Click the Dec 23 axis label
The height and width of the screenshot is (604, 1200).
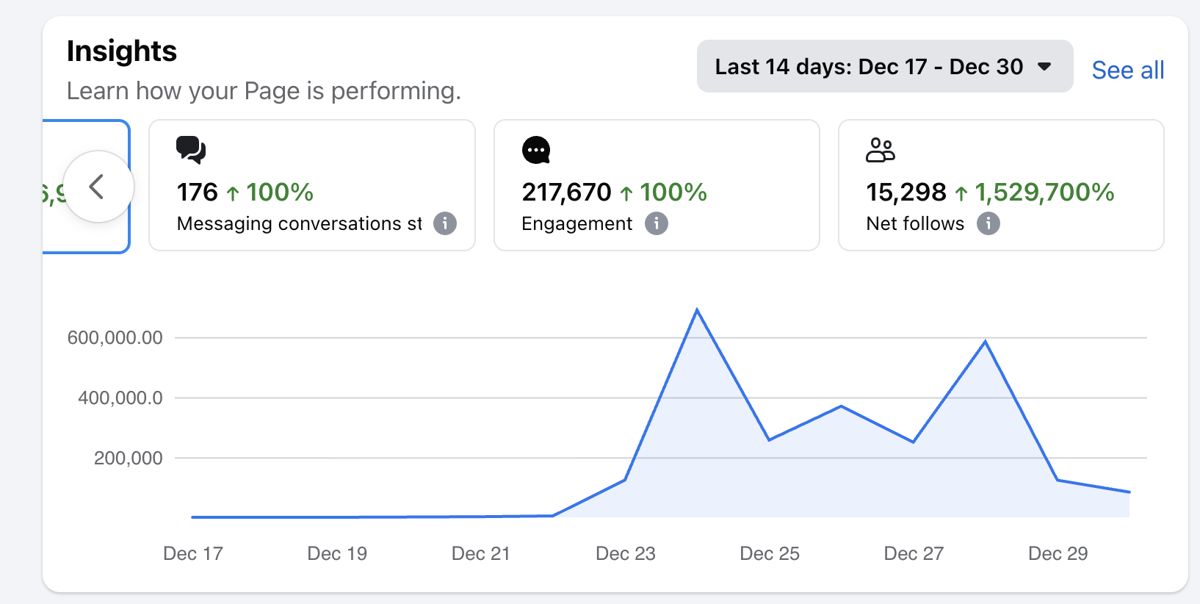point(625,553)
